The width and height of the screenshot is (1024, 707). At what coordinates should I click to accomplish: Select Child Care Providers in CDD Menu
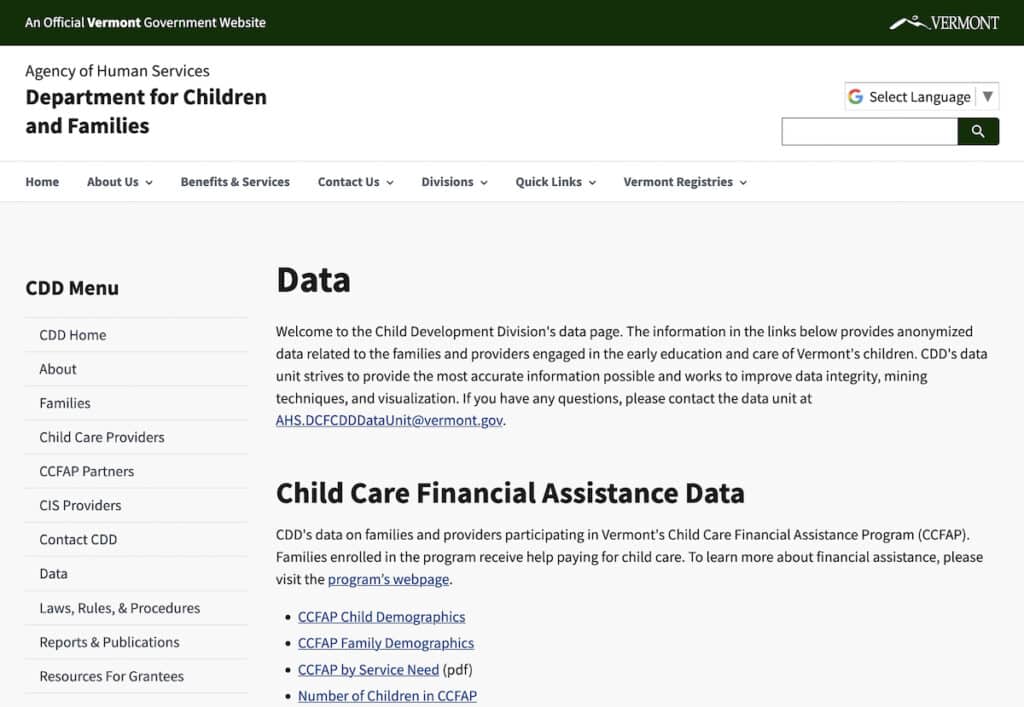coord(102,437)
